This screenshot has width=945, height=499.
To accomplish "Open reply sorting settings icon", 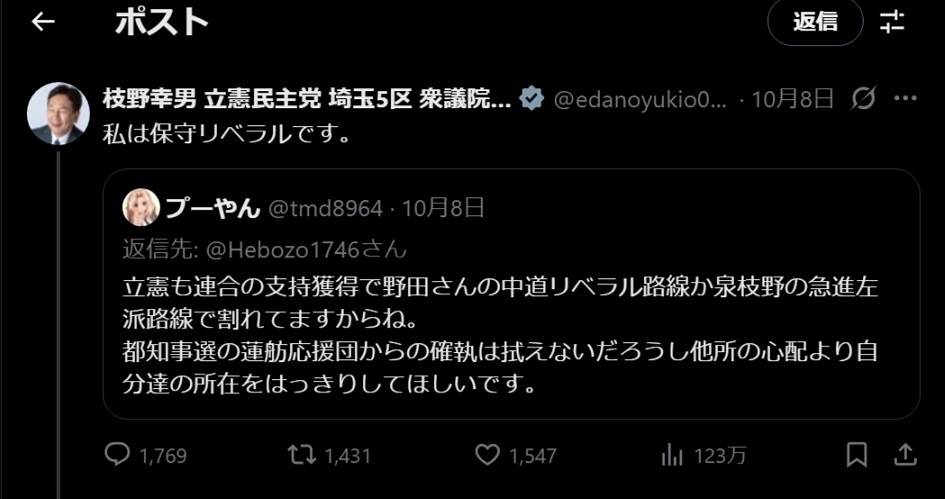I will coord(892,22).
